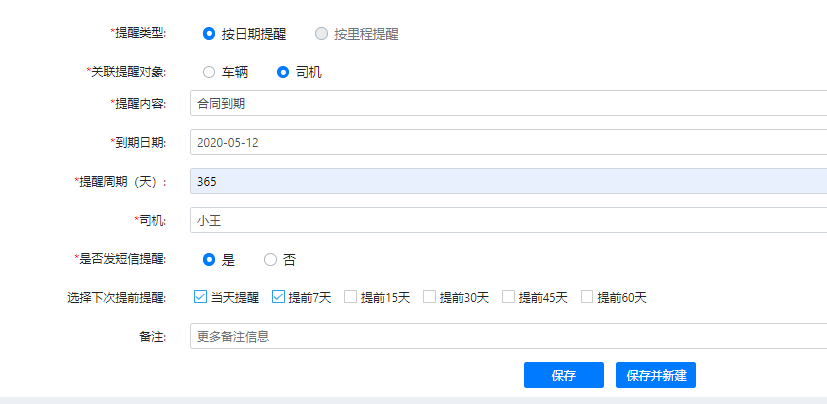Enable the 提前15天 checkbox

click(350, 297)
